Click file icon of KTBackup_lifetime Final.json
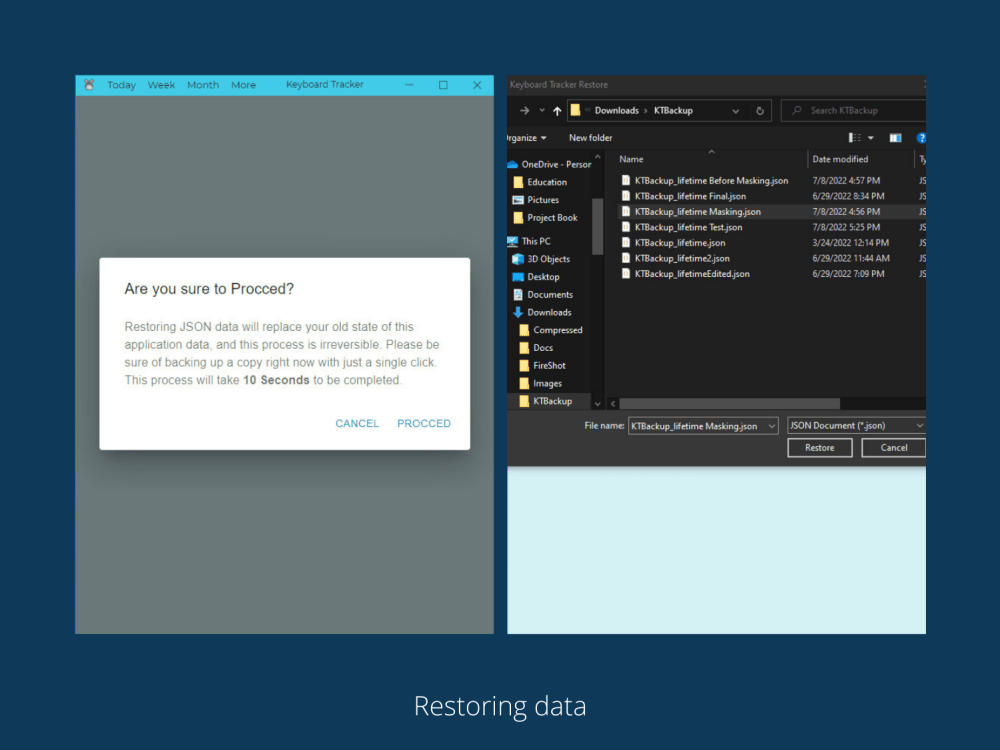 point(626,196)
